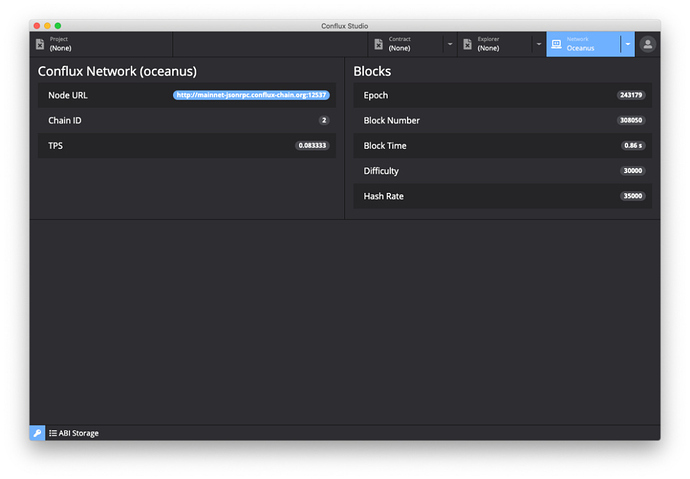The image size is (690, 479).
Task: Click the Epoch value badge
Action: coord(631,95)
